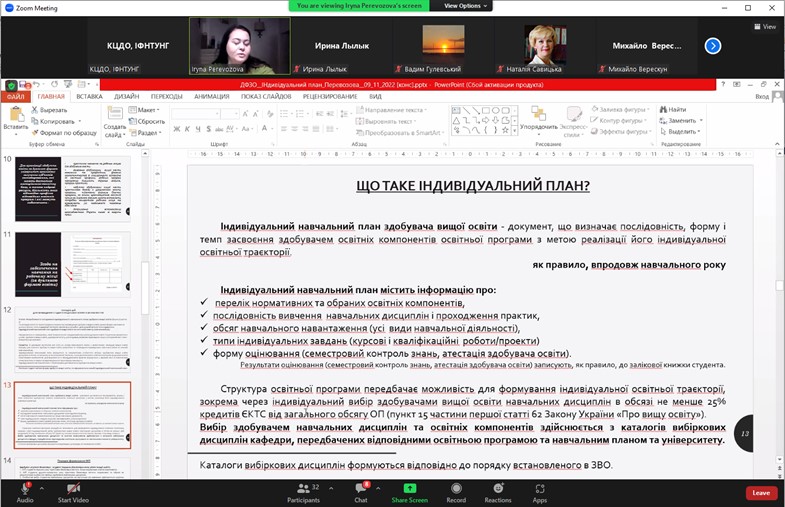Viewport: 785px width, 507px height.
Task: Open the Participants panel
Action: click(303, 488)
